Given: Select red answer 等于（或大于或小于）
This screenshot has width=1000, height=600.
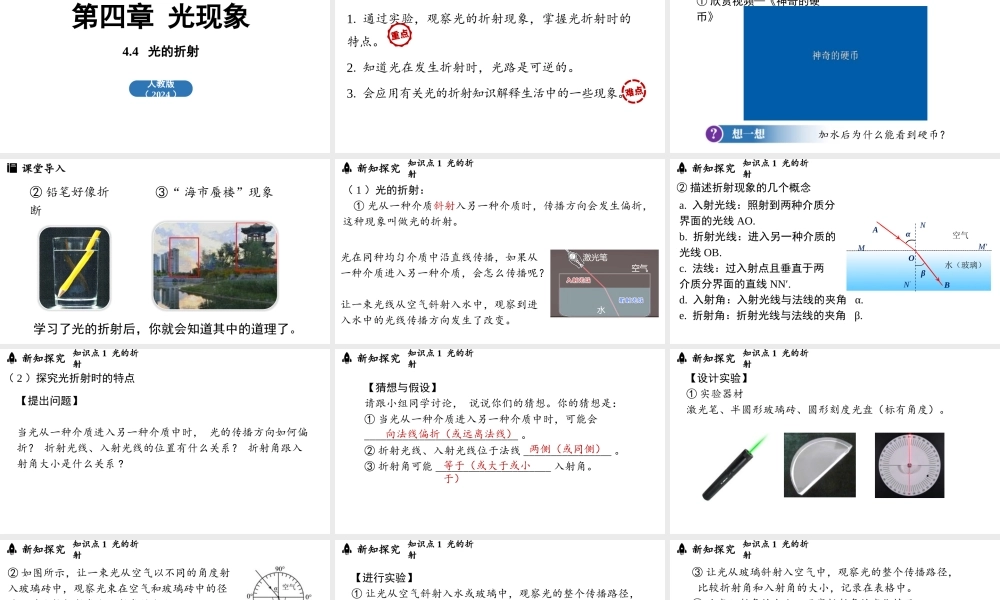Looking at the screenshot, I should pyautogui.click(x=487, y=472).
